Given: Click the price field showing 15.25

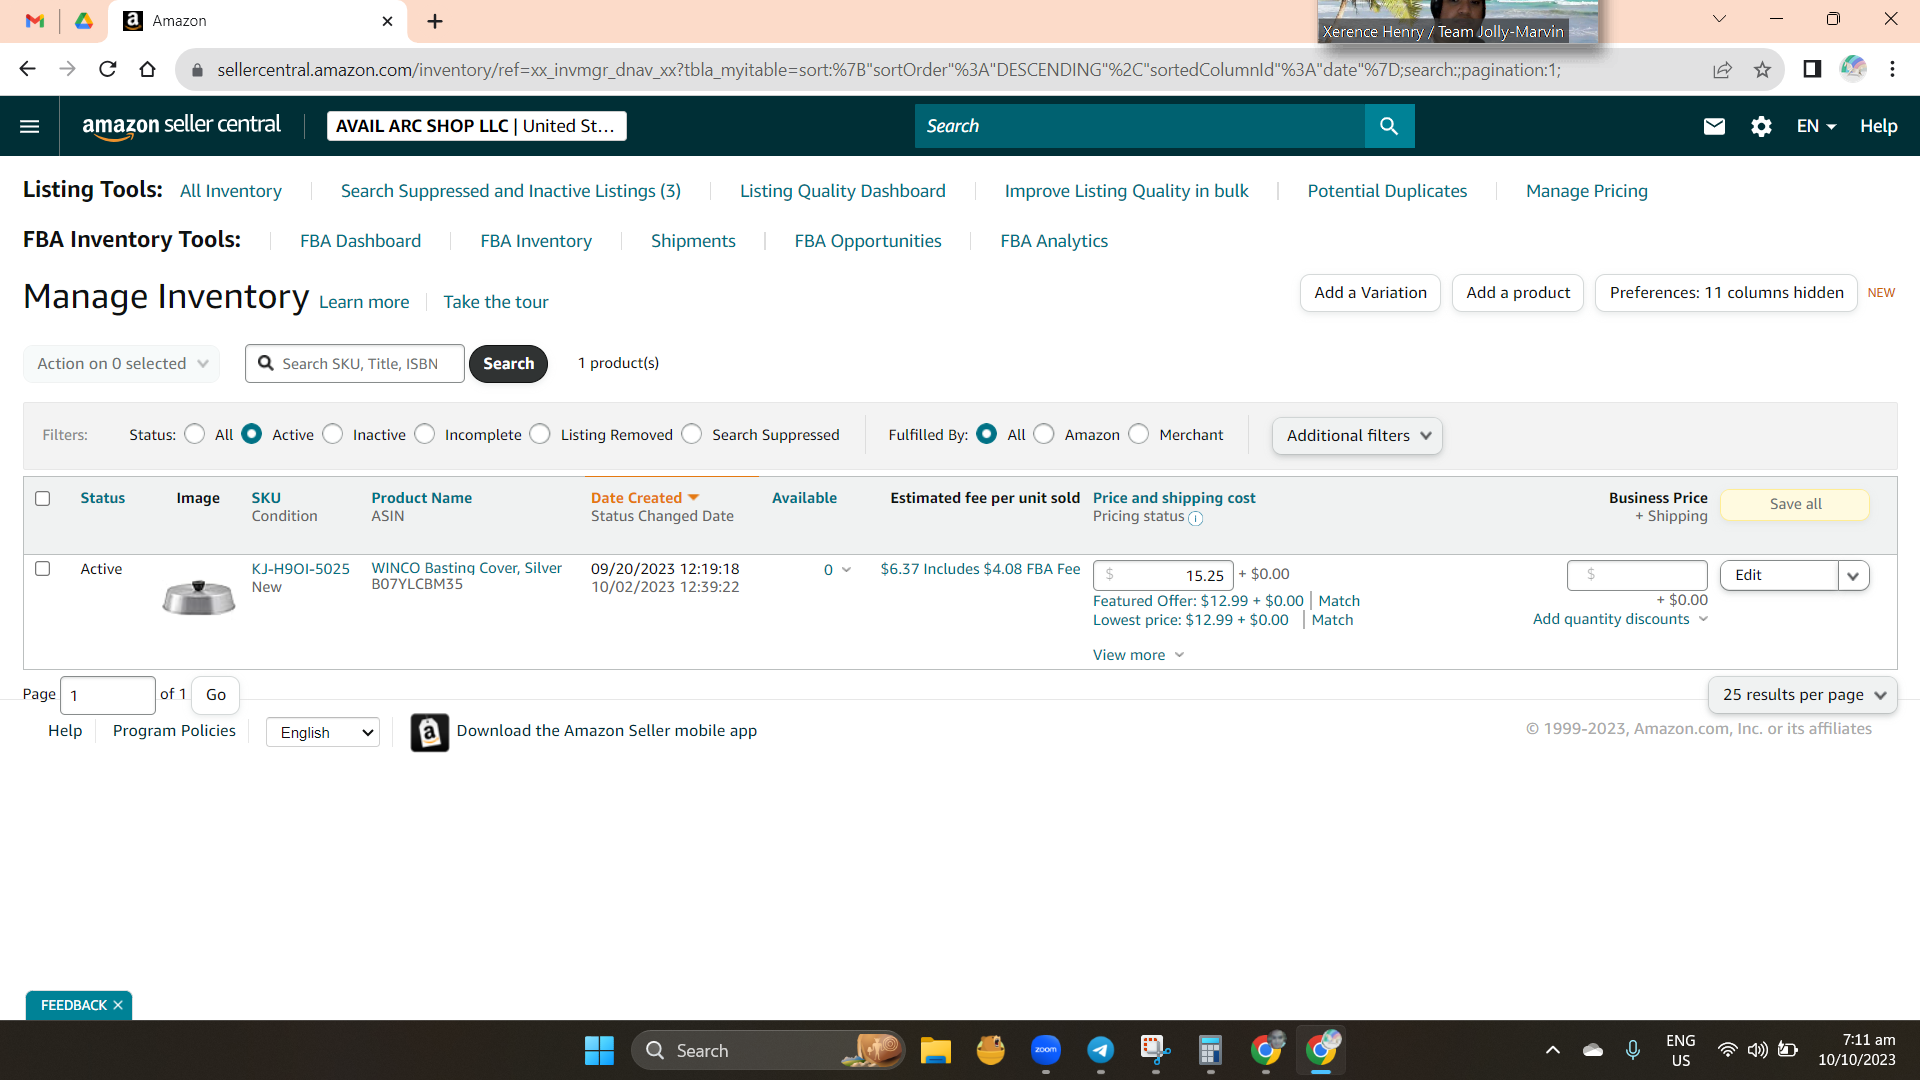Looking at the screenshot, I should point(1163,575).
